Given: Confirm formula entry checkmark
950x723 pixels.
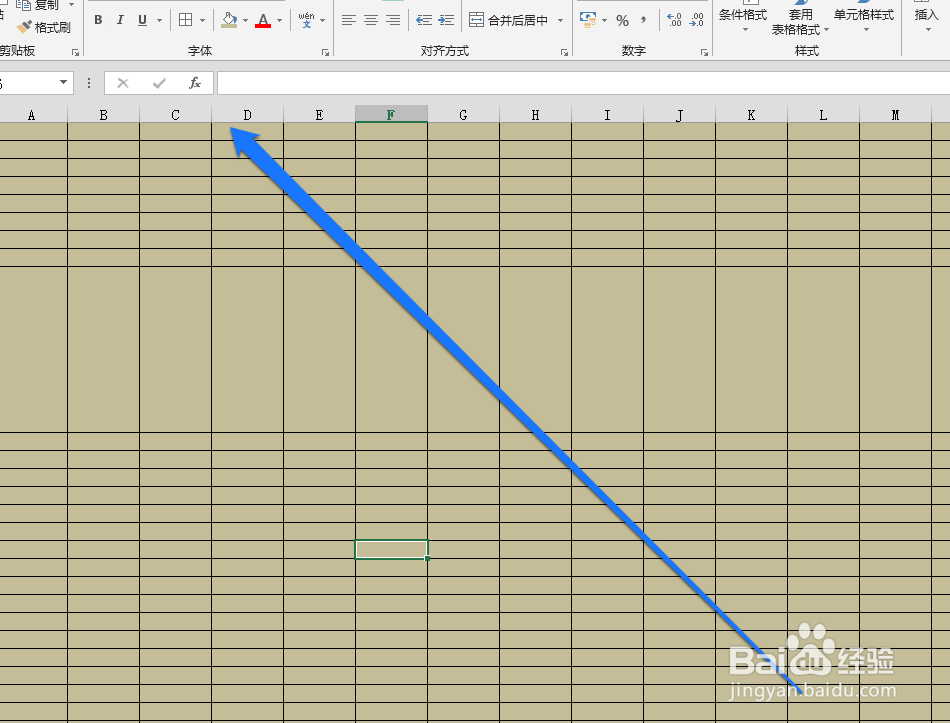Looking at the screenshot, I should point(159,83).
